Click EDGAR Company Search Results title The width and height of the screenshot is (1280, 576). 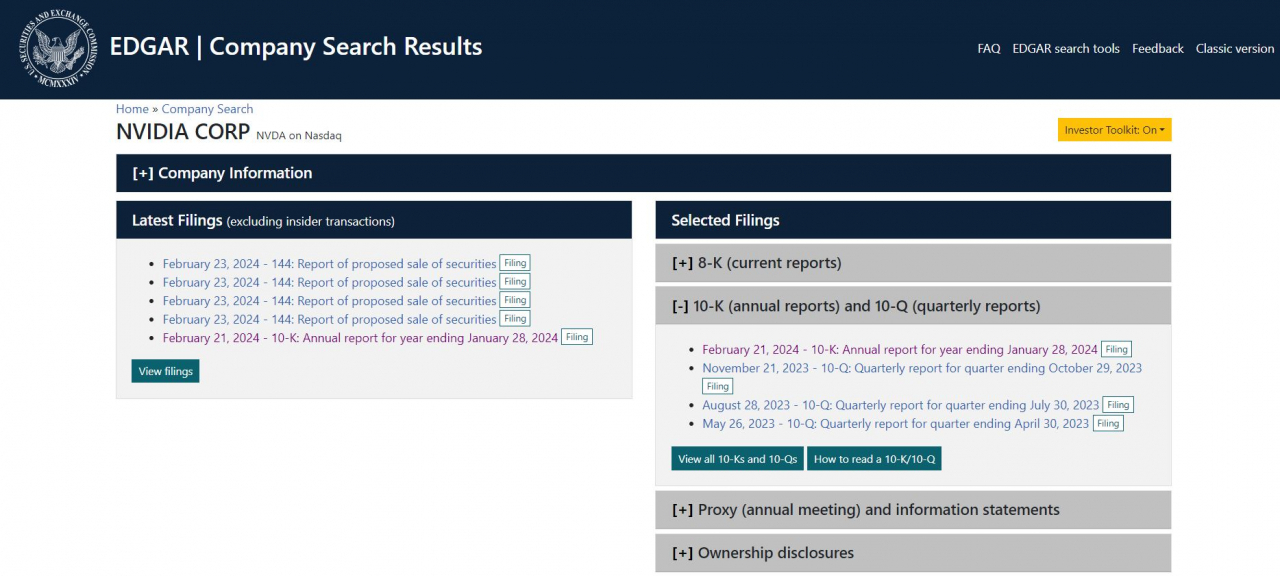click(x=296, y=47)
